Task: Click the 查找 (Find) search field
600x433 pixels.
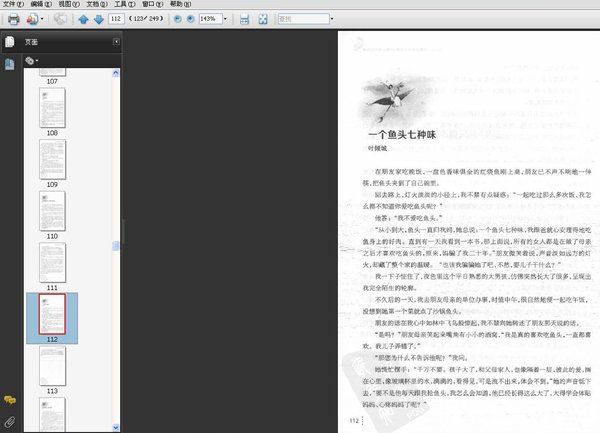Action: (x=303, y=19)
